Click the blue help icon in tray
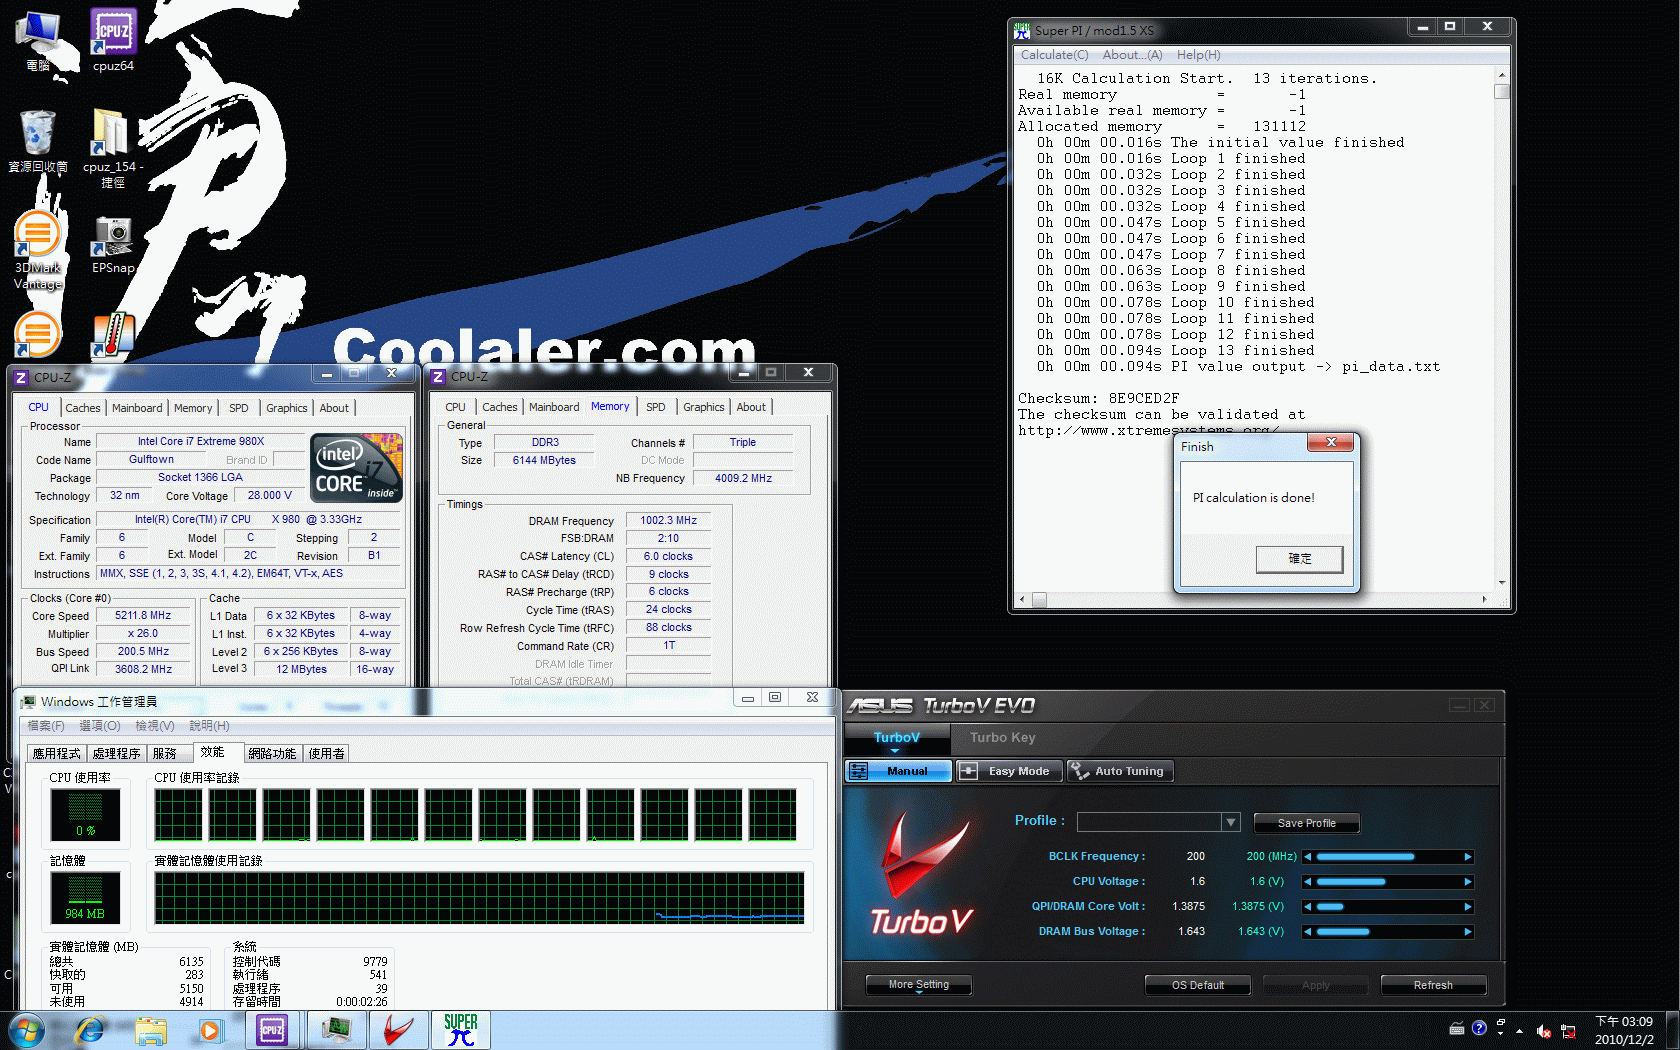This screenshot has width=1680, height=1050. pyautogui.click(x=1479, y=1028)
